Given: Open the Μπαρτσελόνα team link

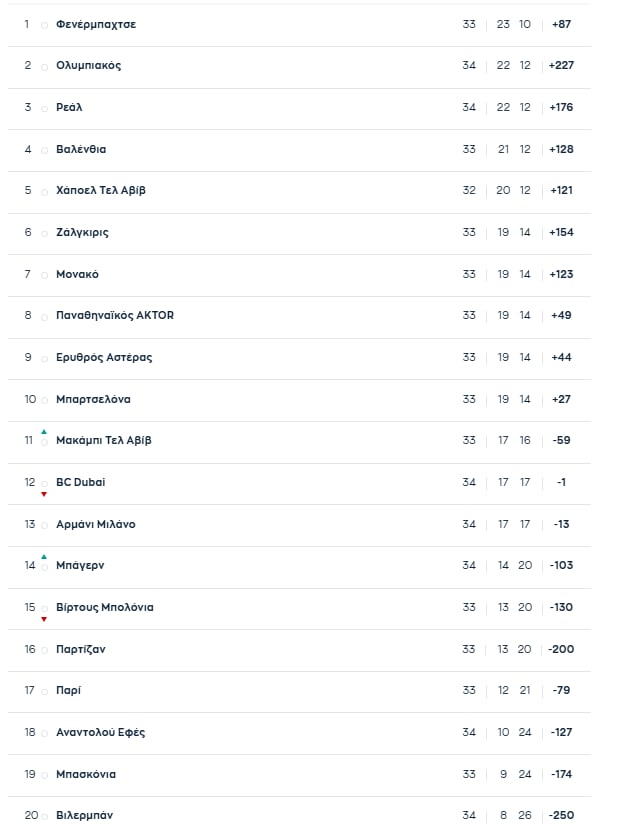Looking at the screenshot, I should point(93,399).
